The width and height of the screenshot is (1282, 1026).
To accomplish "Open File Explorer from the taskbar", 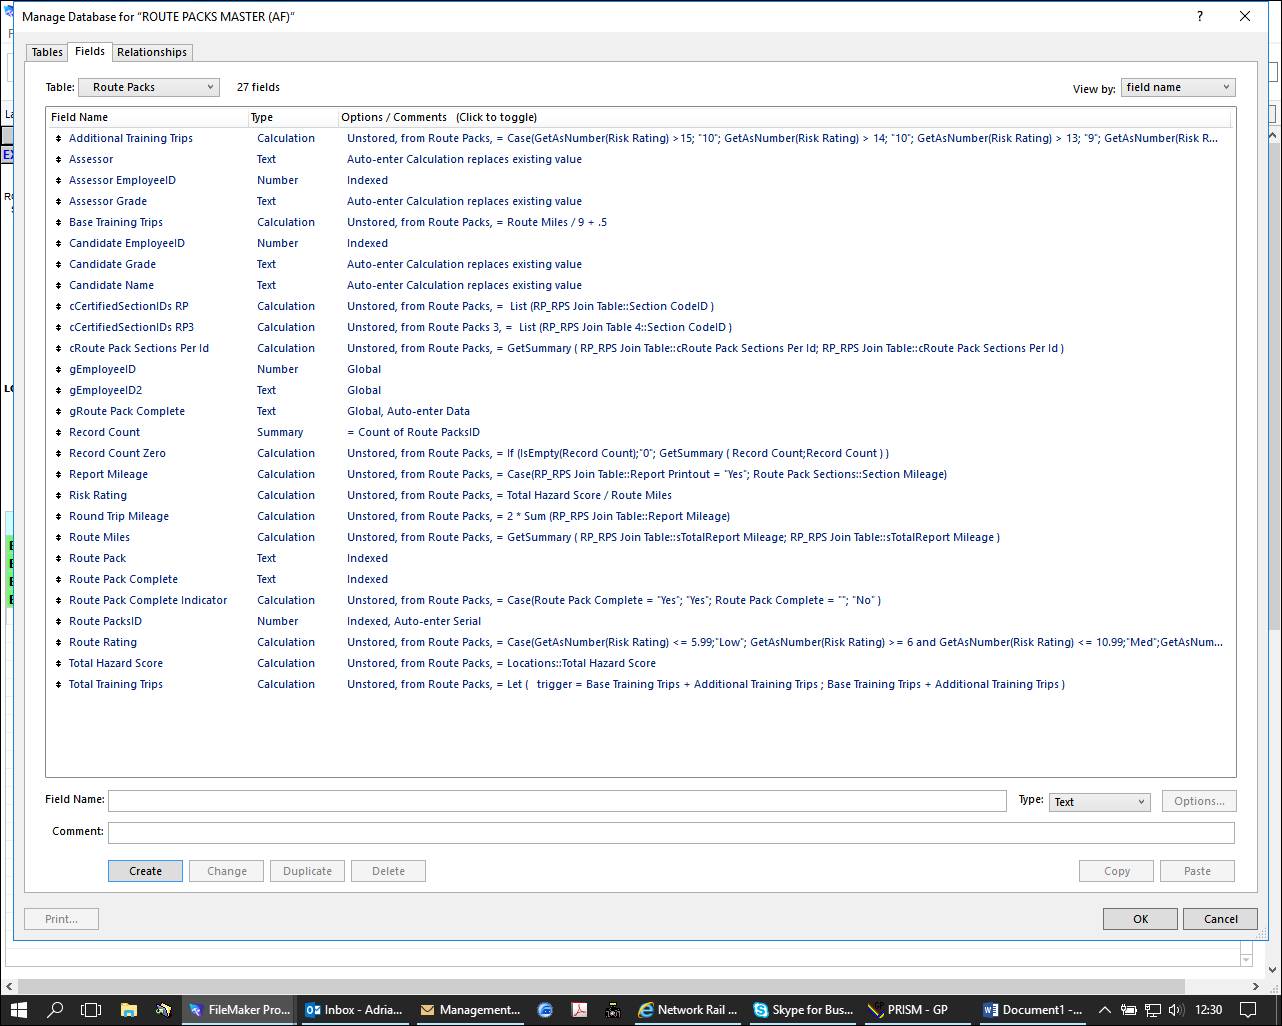I will (x=128, y=1009).
